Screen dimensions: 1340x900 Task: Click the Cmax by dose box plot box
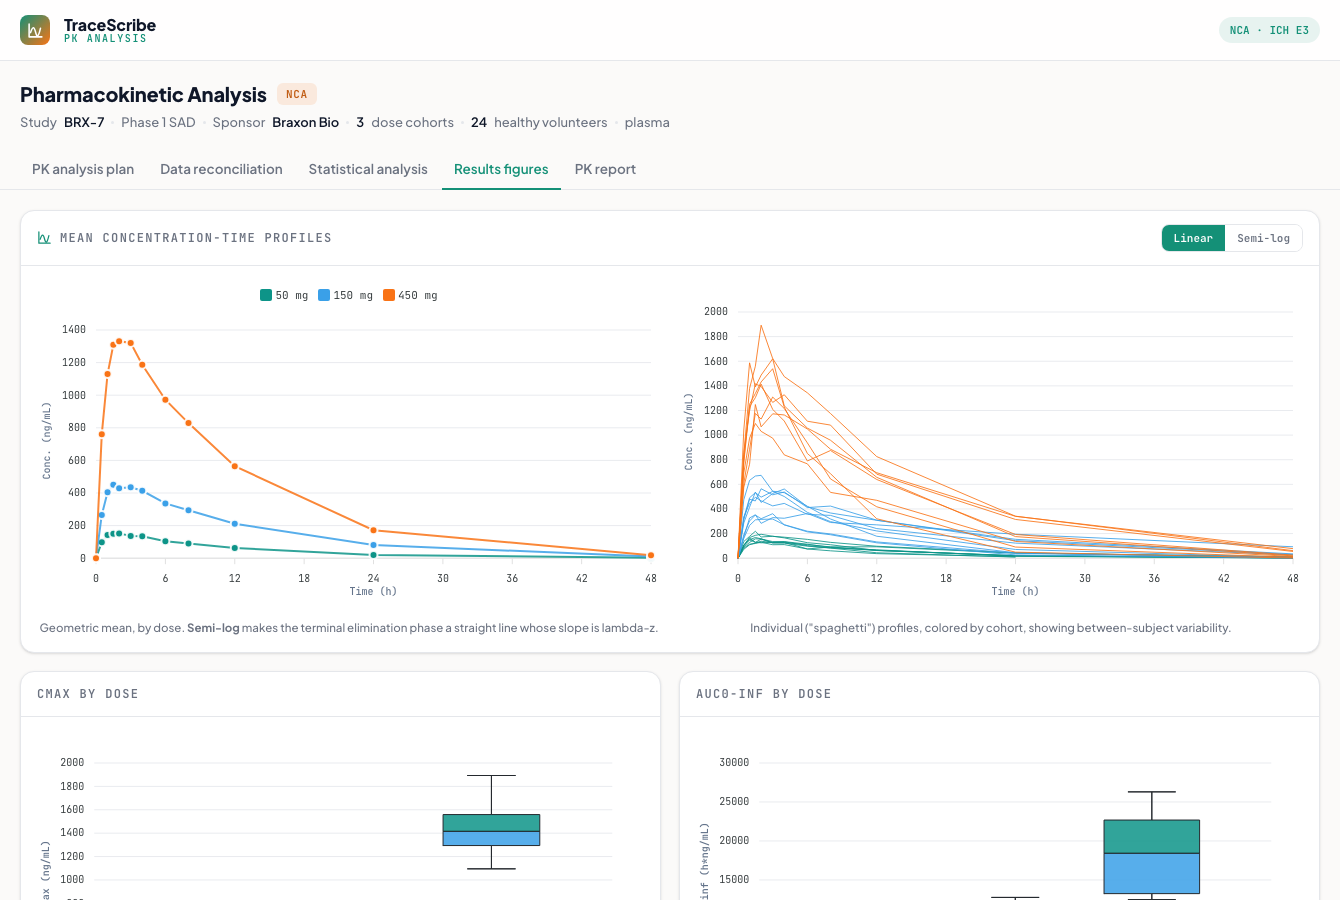click(x=491, y=830)
